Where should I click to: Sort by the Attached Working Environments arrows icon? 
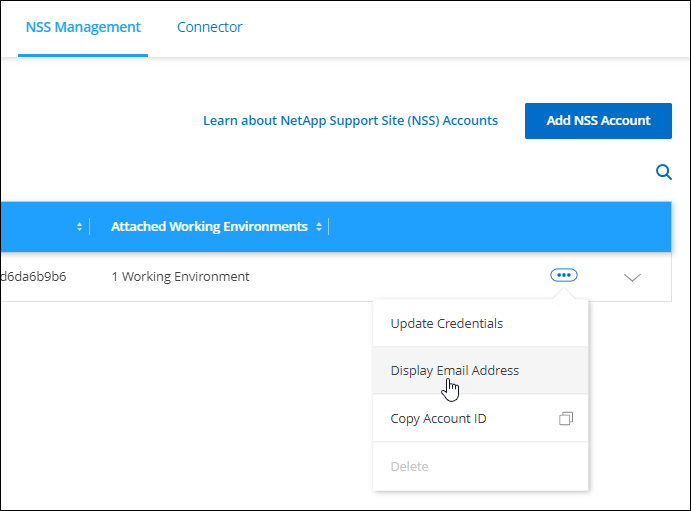(319, 227)
